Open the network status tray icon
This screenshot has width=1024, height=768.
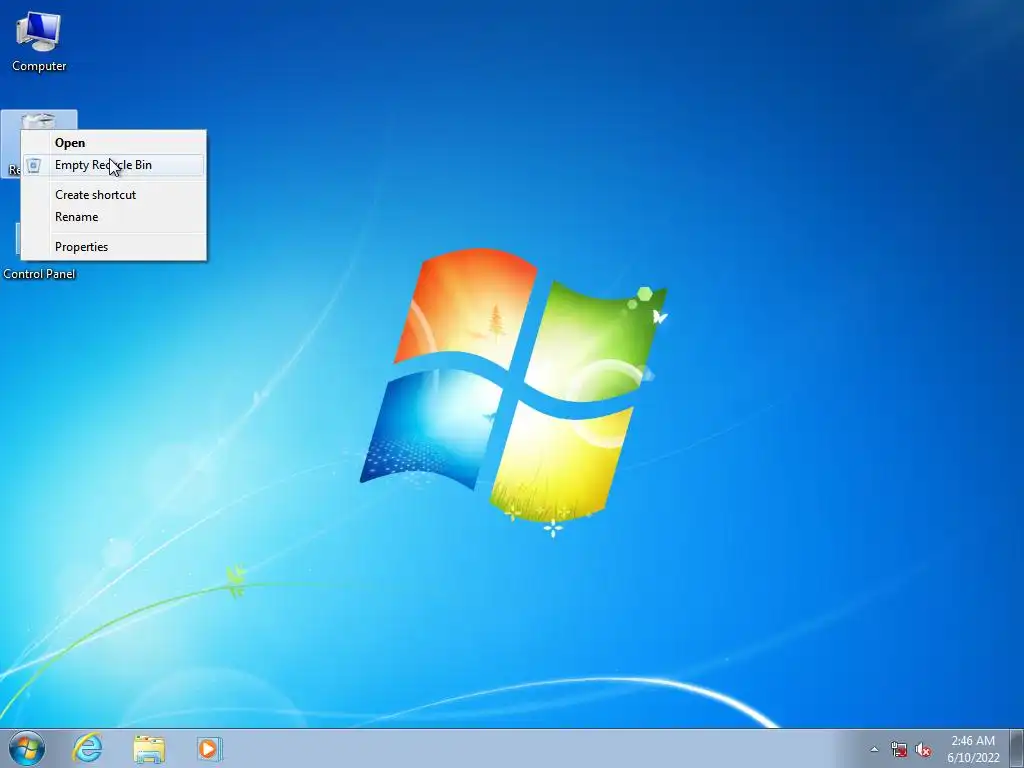tap(899, 749)
